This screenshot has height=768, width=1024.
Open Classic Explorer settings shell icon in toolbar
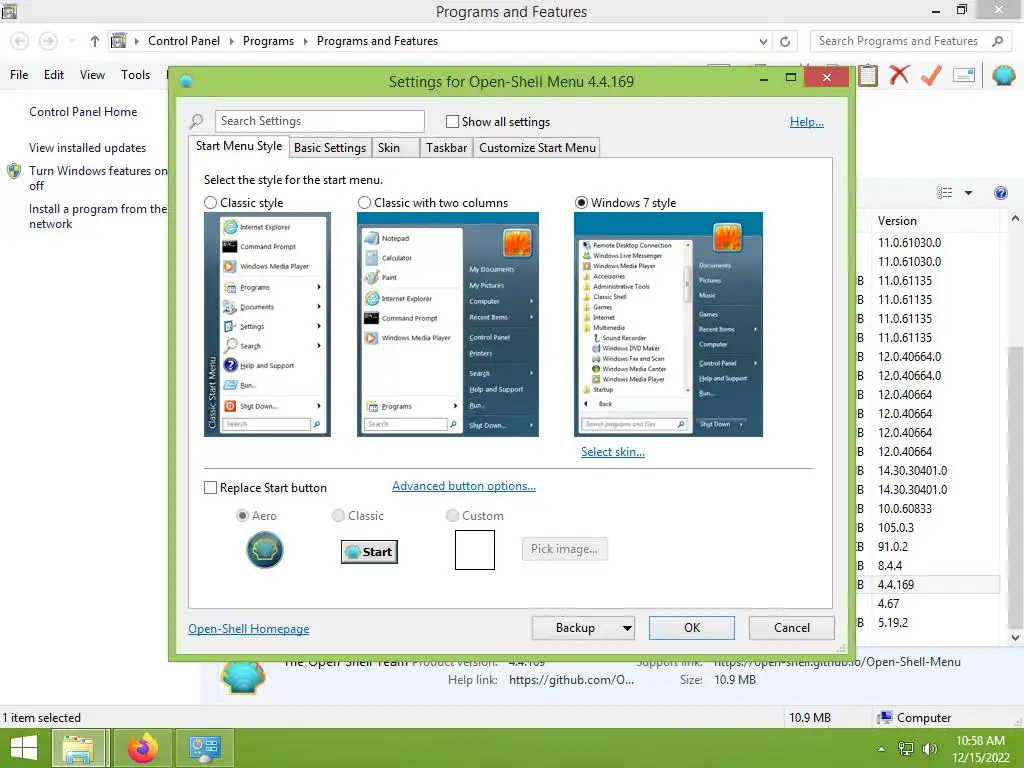click(x=1004, y=75)
